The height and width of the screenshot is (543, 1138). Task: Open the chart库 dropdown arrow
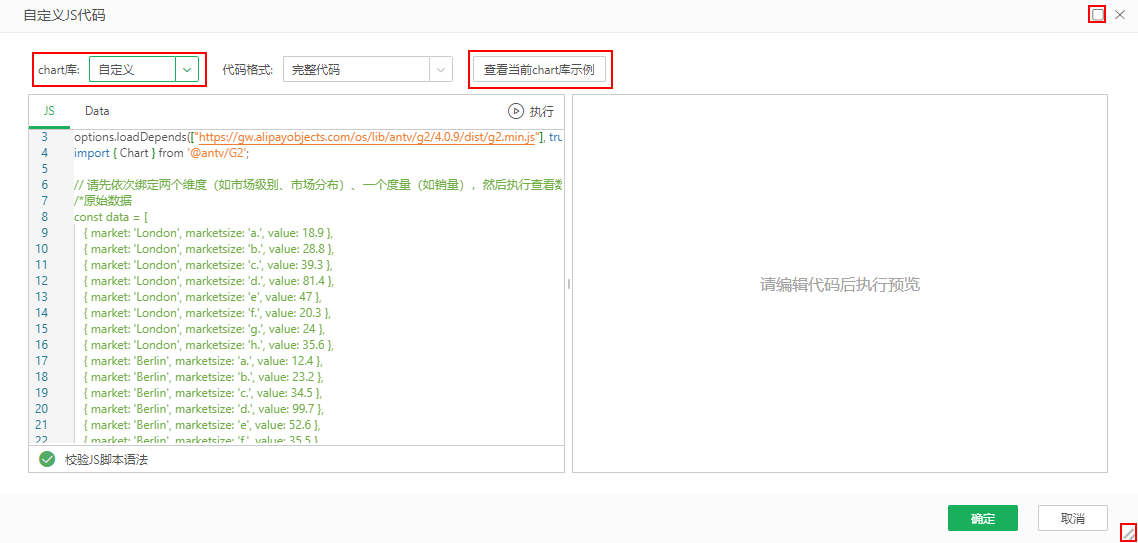click(x=187, y=69)
